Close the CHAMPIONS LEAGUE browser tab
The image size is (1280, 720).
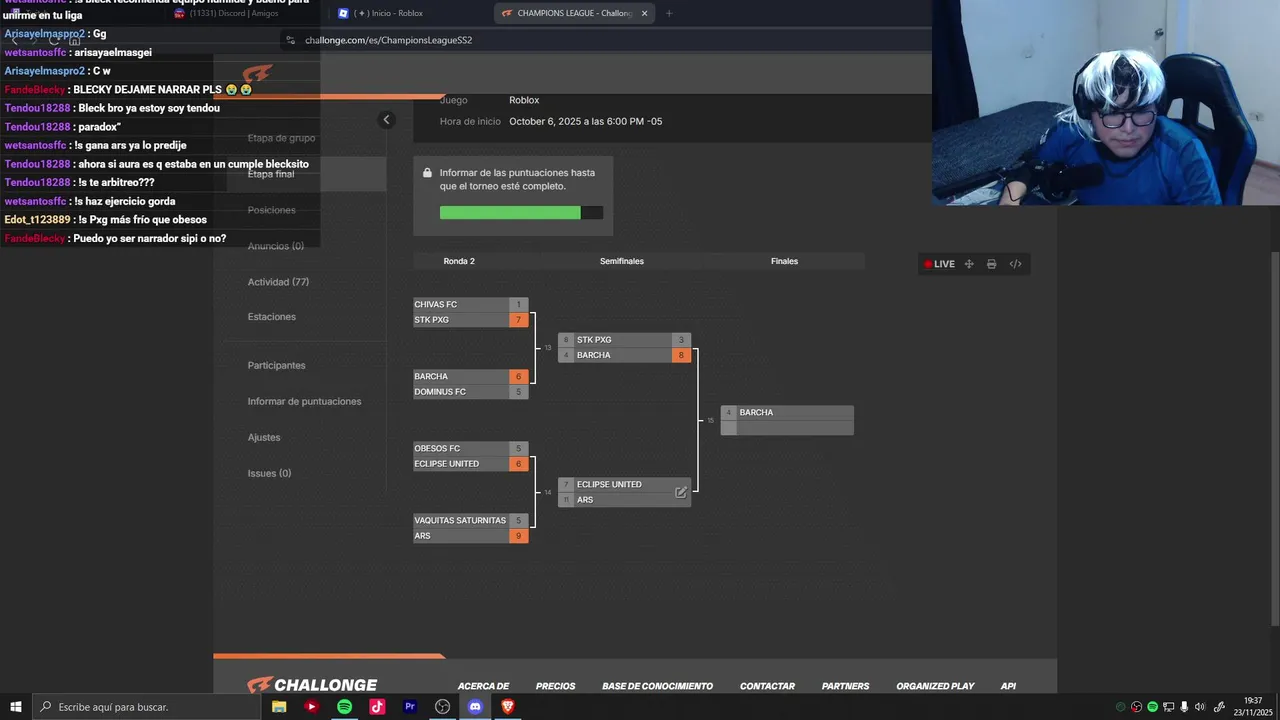(644, 13)
